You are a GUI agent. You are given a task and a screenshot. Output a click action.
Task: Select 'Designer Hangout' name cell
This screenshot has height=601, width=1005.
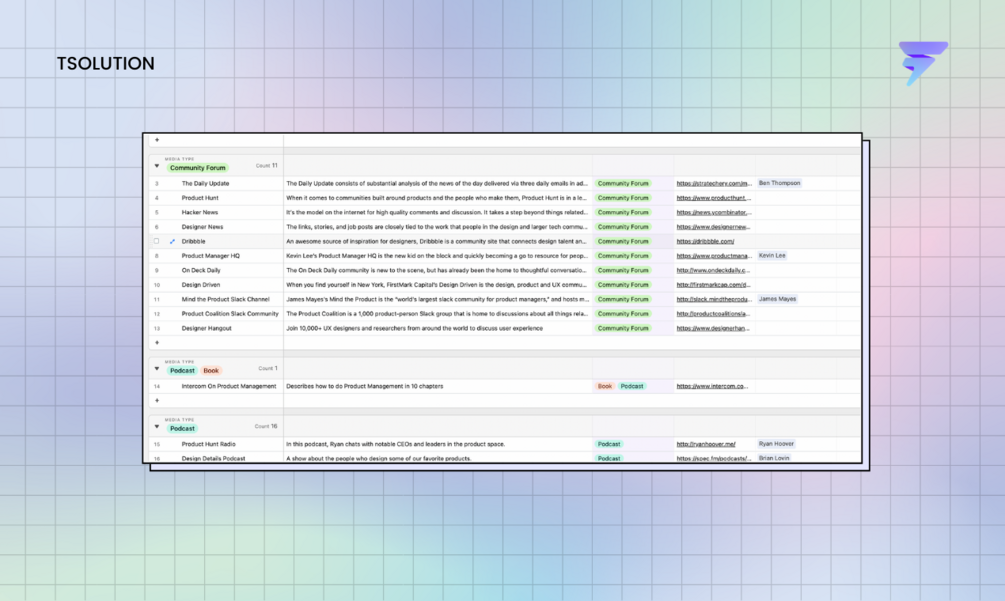coord(206,328)
